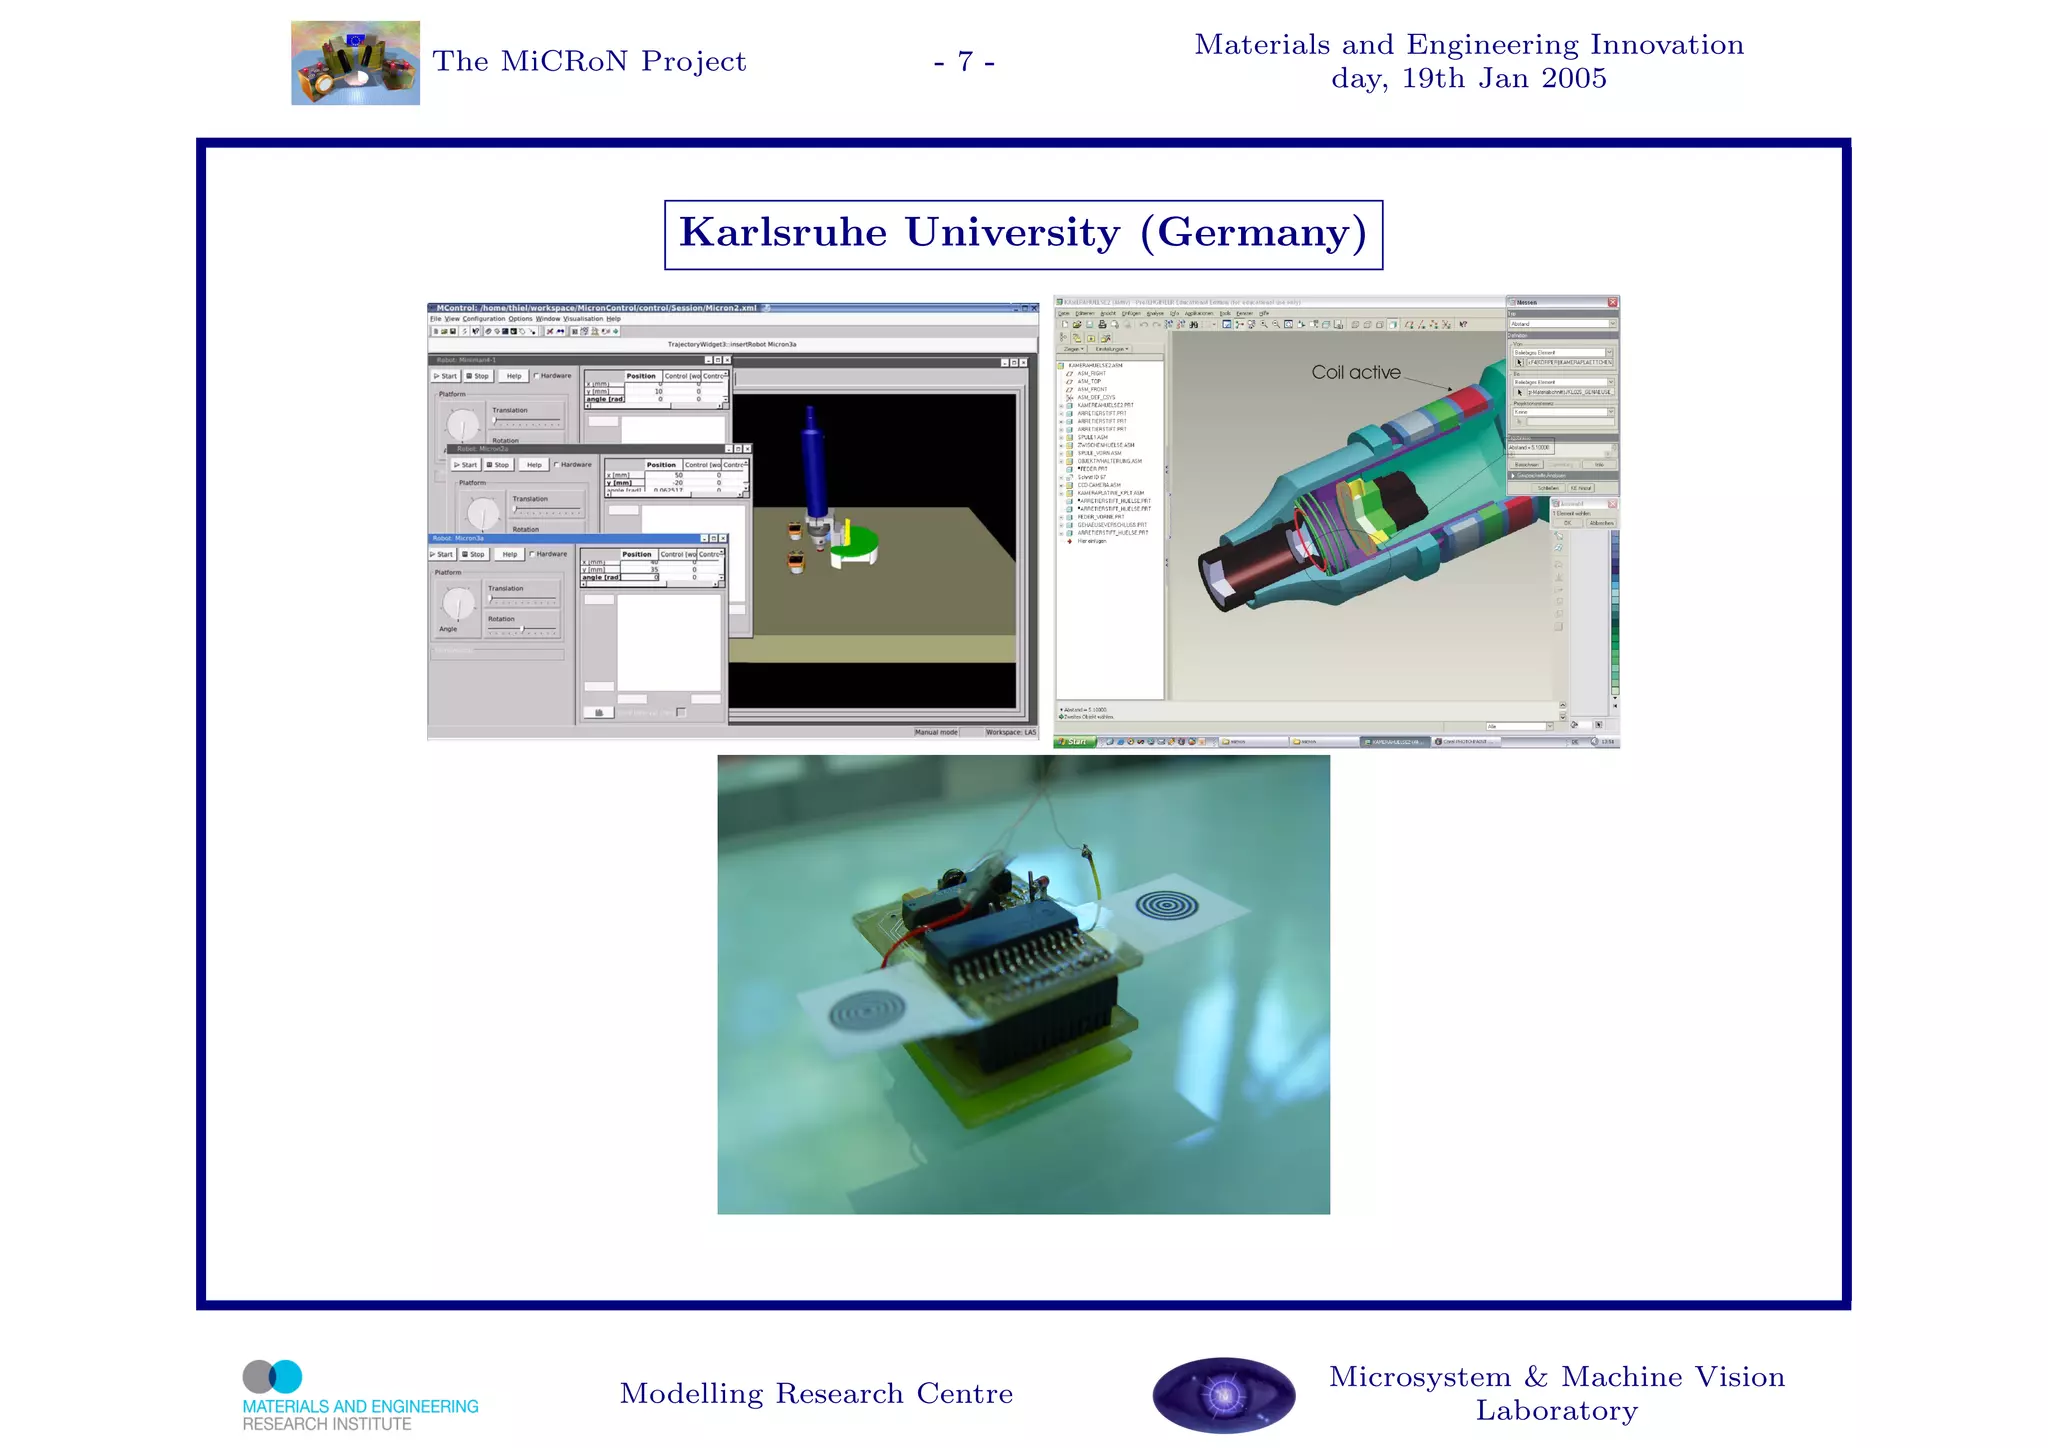
Task: Click the Refit view icon in Pro/ENGINEER
Action: 1288,324
